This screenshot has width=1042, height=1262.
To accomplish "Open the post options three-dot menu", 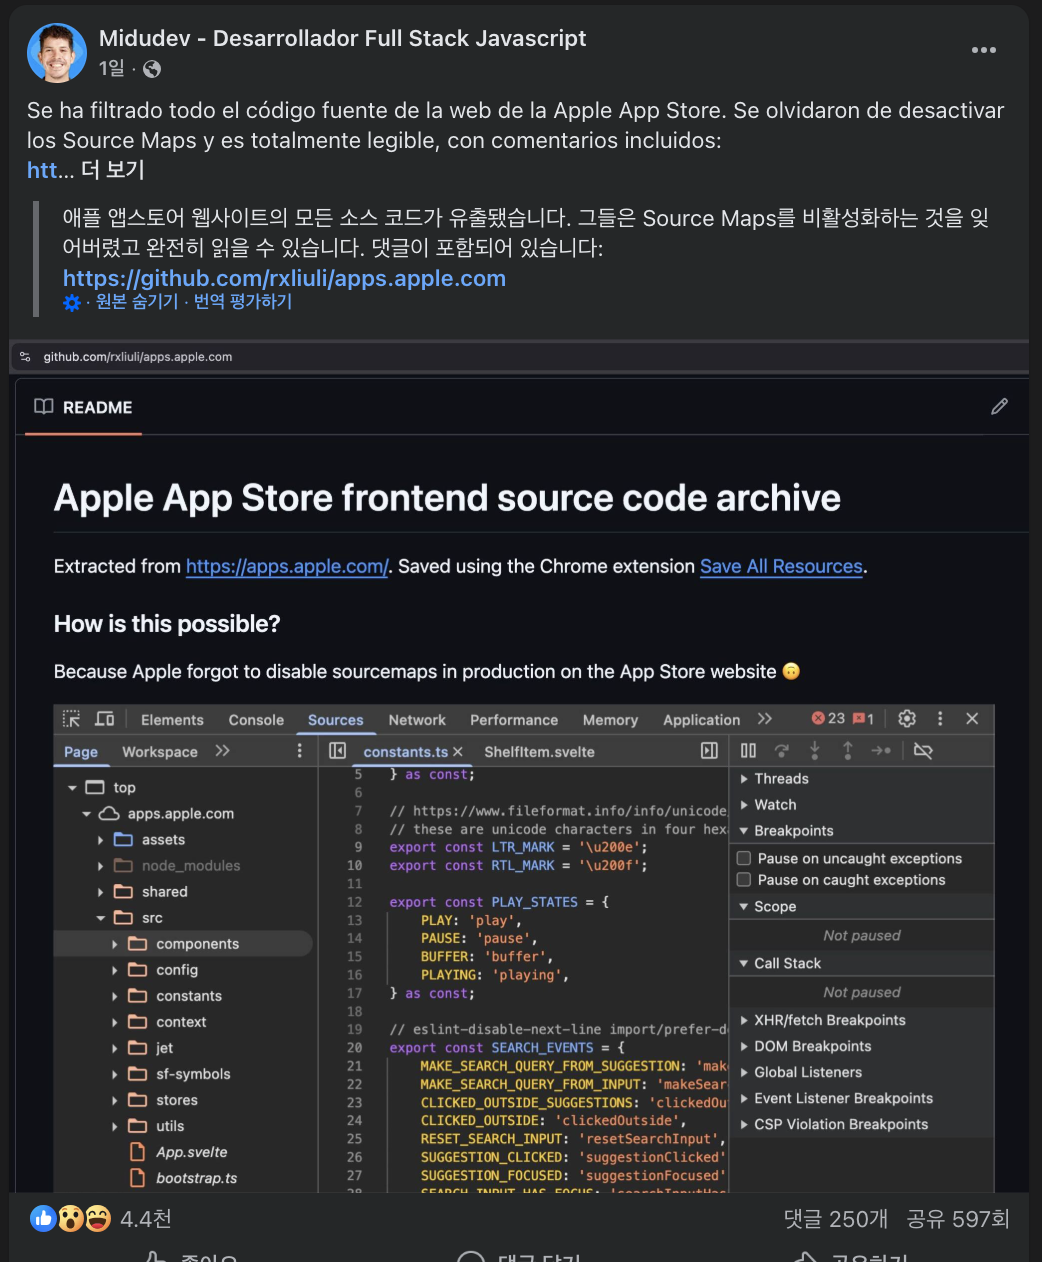I will point(984,50).
